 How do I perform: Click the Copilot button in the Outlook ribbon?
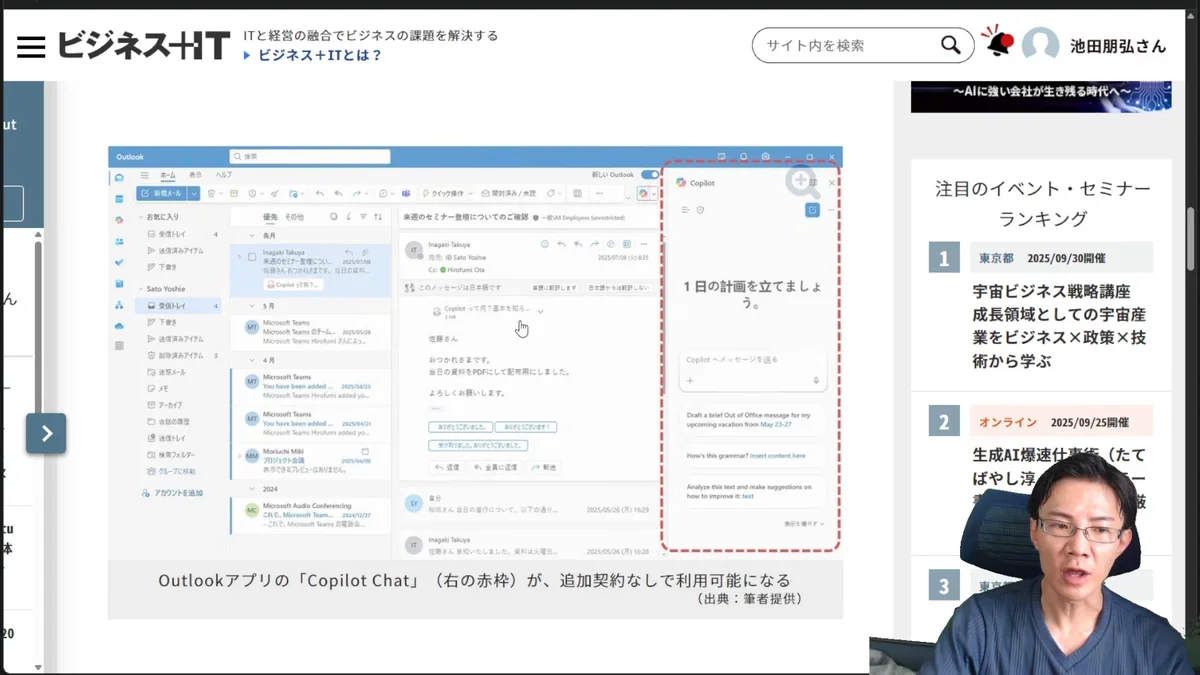pos(644,194)
